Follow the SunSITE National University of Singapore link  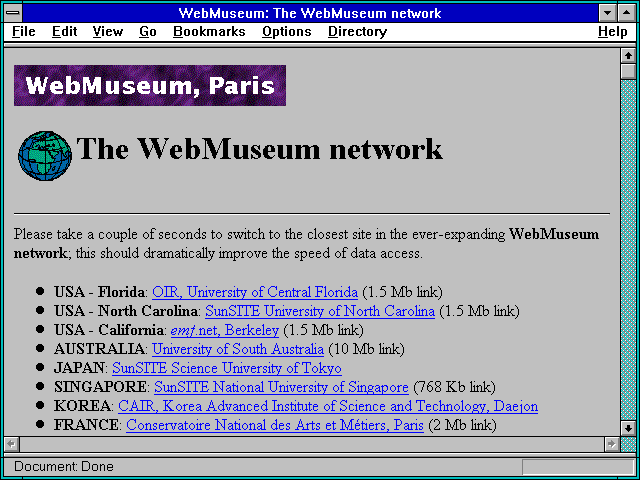281,387
